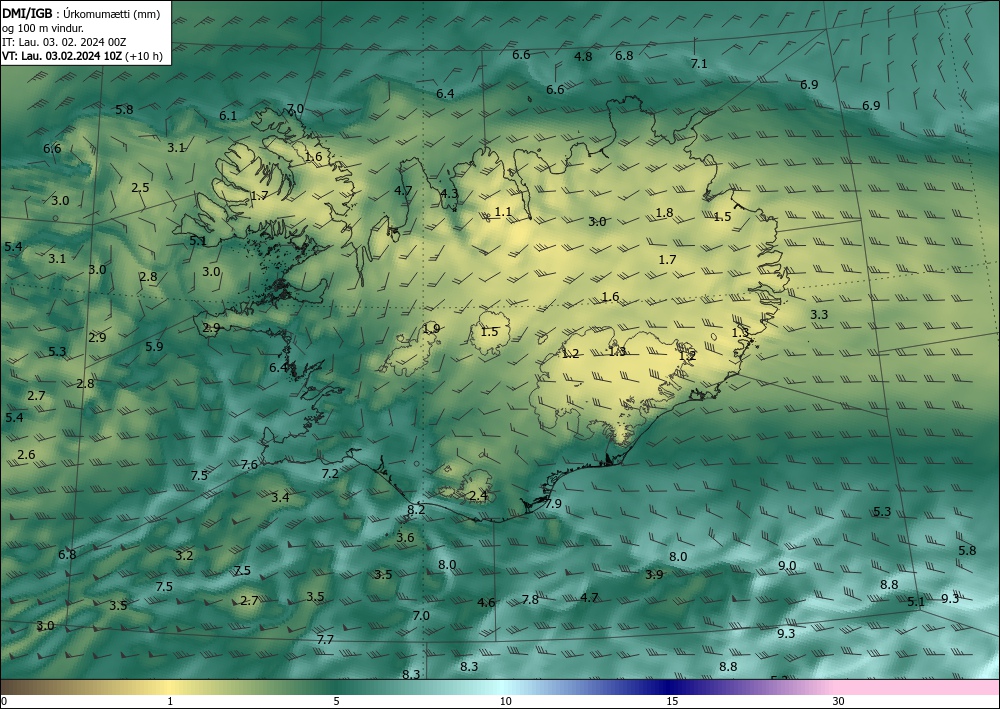Viewport: 1000px width, 709px height.
Task: Select the 4.3 map value
Action: coord(449,193)
